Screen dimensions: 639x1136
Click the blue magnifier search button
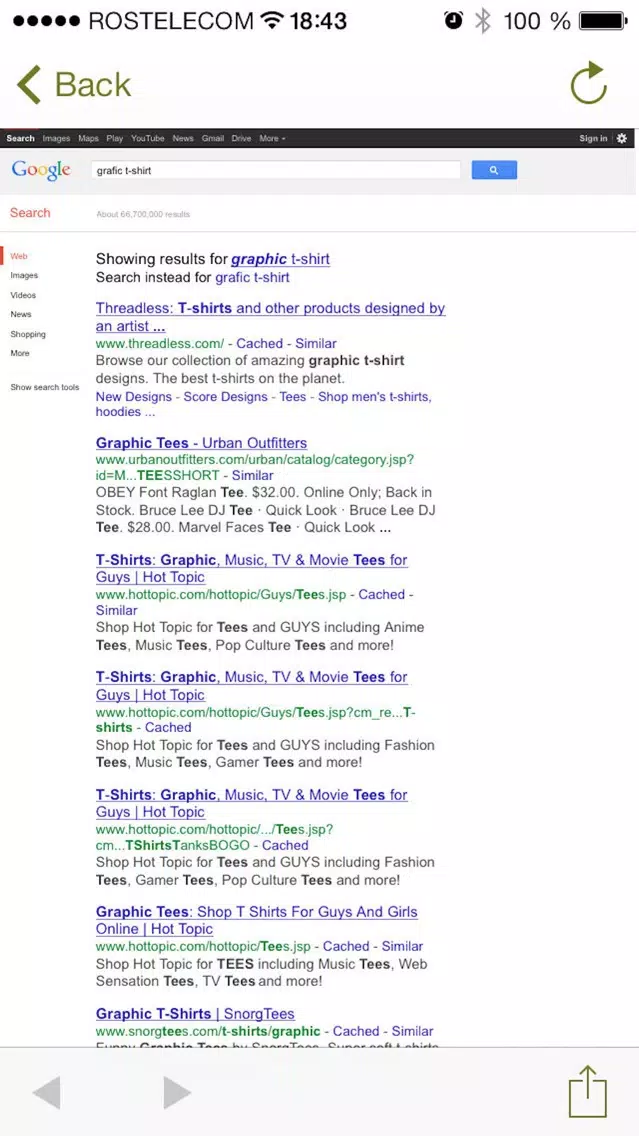494,170
